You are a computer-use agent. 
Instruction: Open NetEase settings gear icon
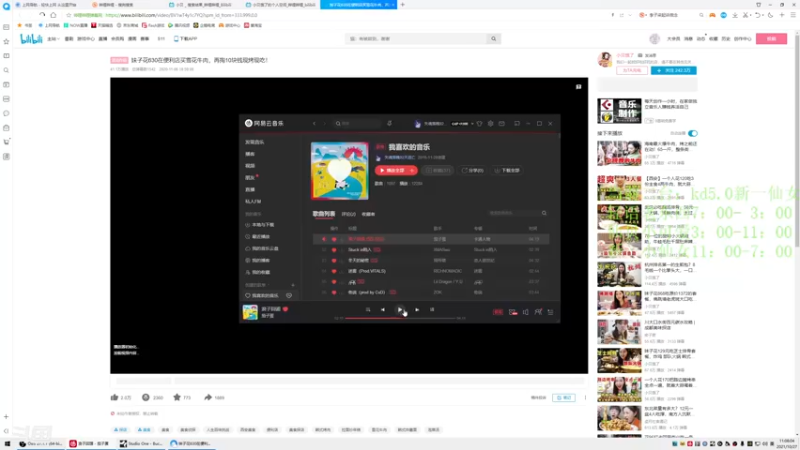[x=490, y=123]
